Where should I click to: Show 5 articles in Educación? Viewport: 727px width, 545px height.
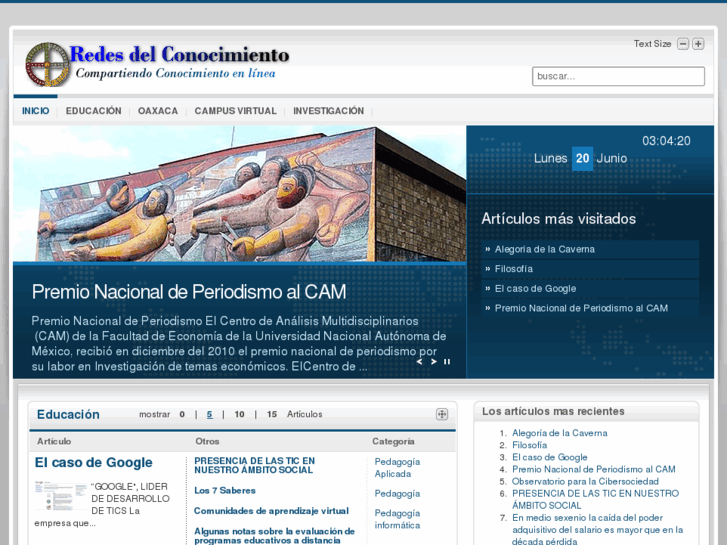(x=210, y=414)
